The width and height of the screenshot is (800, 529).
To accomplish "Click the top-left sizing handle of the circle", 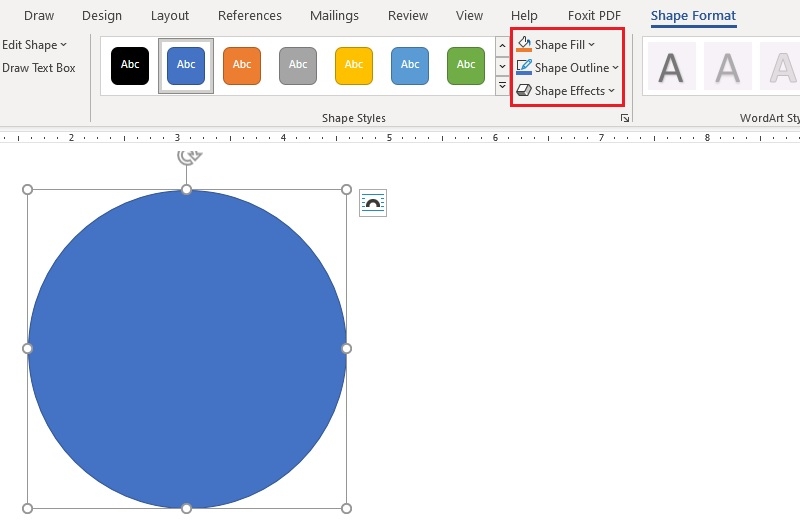I will [28, 190].
